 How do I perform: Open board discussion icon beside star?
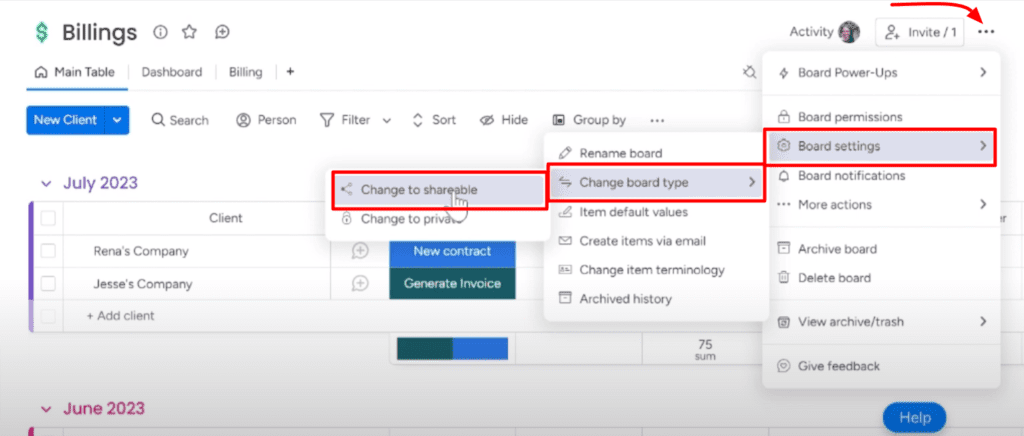point(223,32)
